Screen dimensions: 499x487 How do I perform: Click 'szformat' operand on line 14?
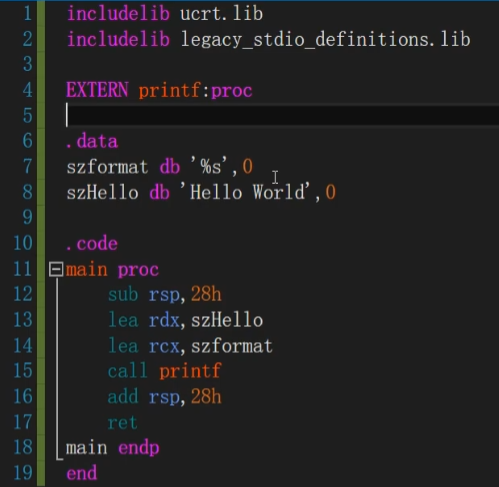[x=232, y=346]
